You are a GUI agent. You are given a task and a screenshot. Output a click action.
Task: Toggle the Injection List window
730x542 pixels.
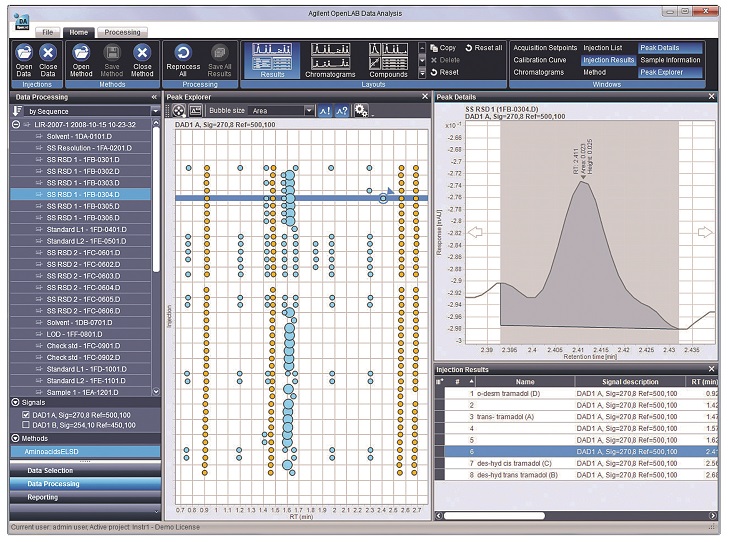point(602,47)
